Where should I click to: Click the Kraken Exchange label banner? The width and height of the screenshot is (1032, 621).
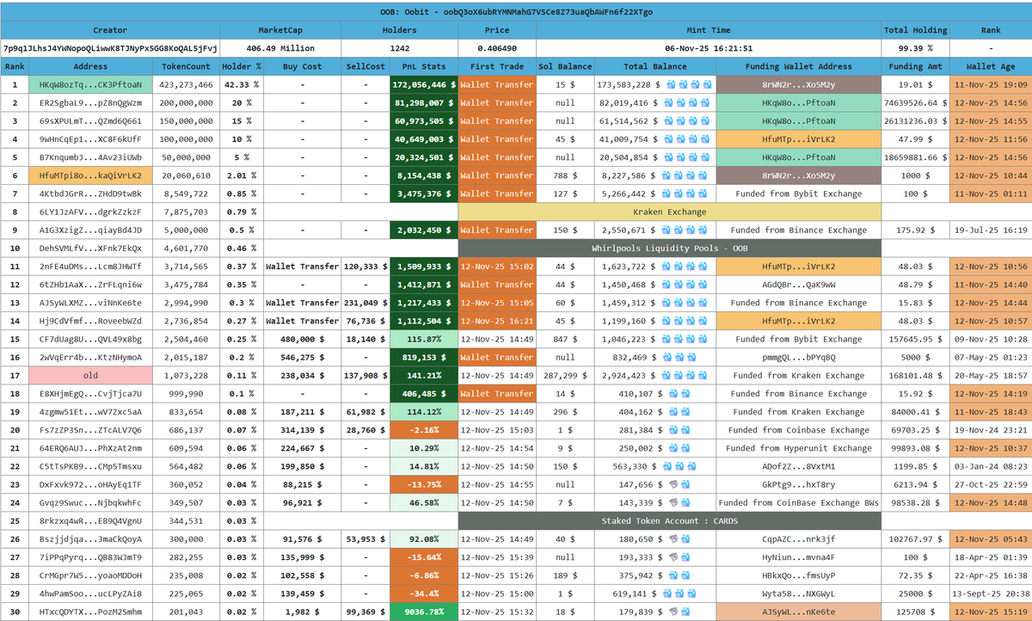[669, 212]
